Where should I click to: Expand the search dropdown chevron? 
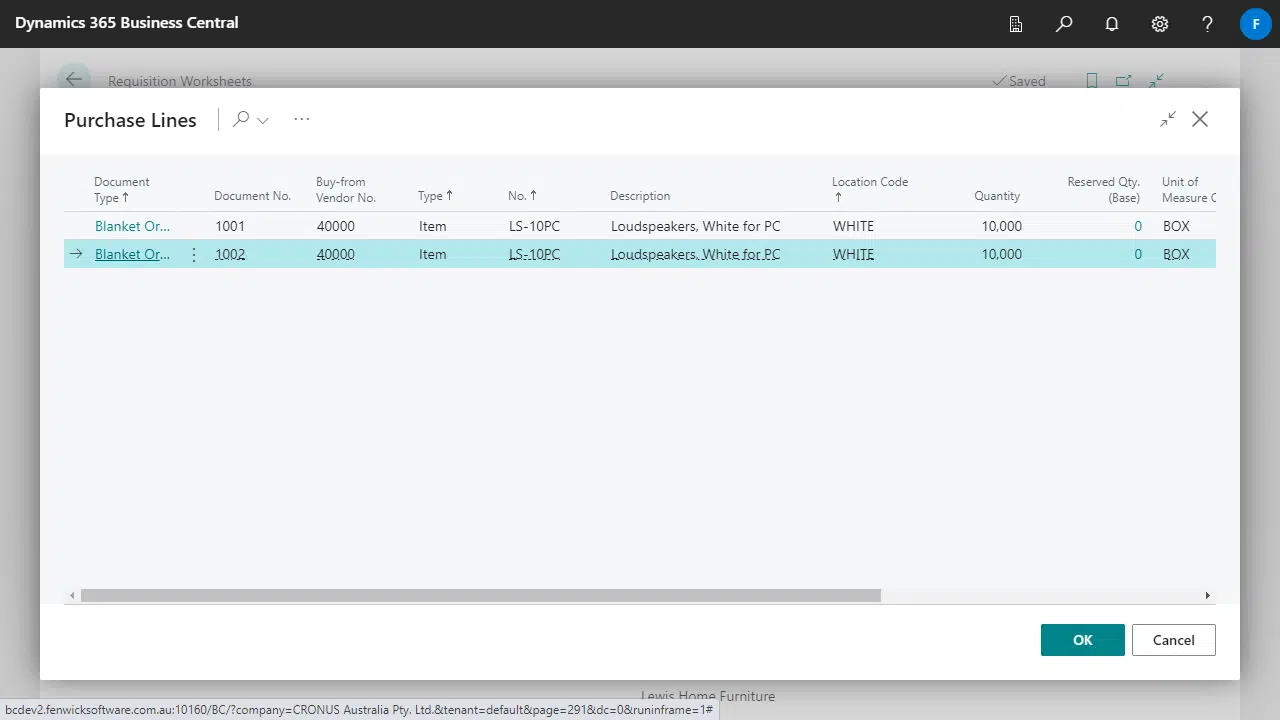pos(263,120)
